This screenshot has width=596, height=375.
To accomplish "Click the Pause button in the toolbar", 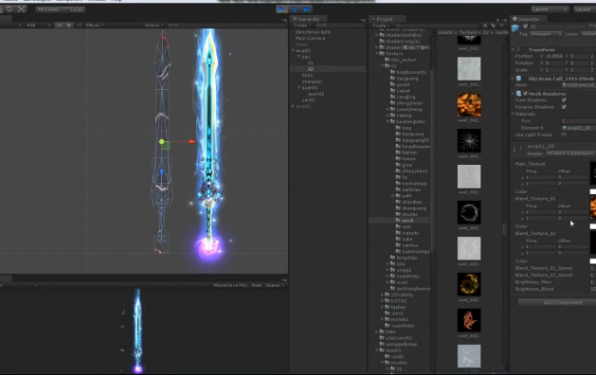I will pos(294,9).
